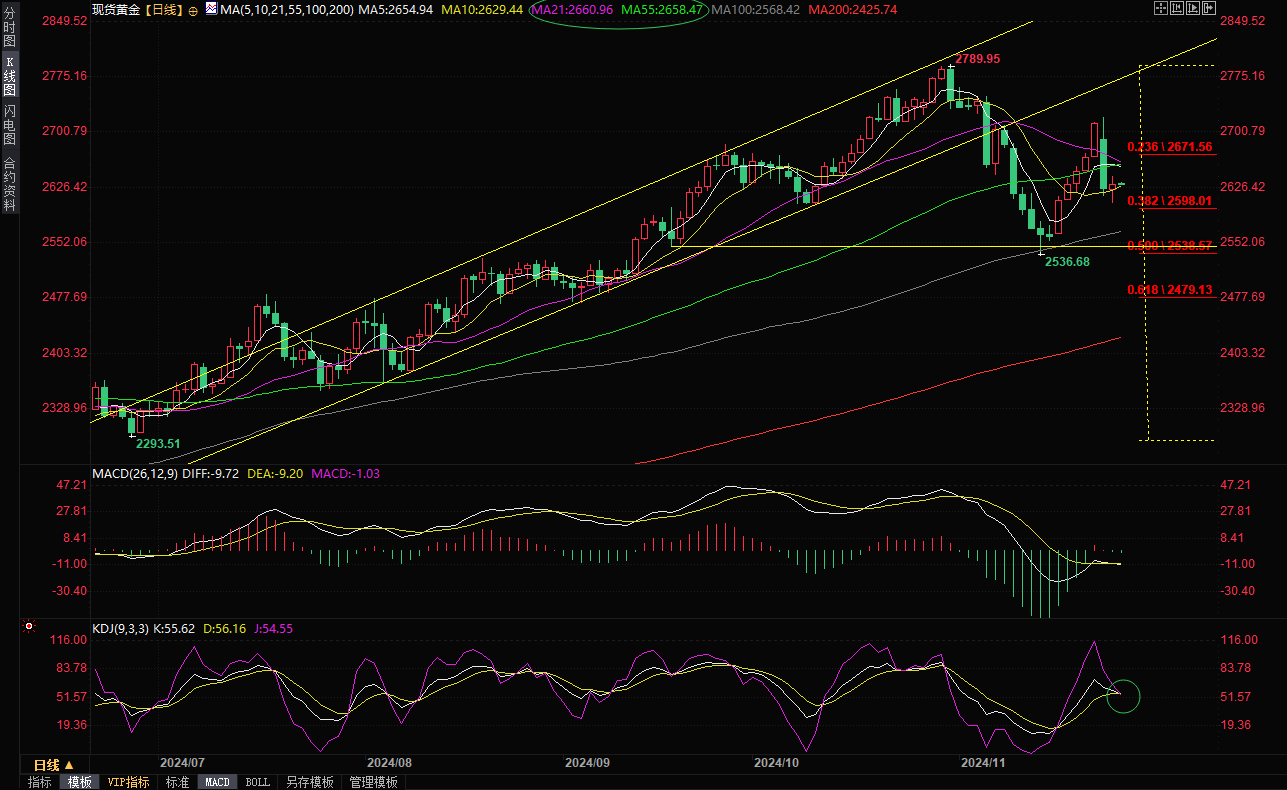Click the scroll-left chart navigation icon
The width and height of the screenshot is (1287, 790).
coord(1177,8)
